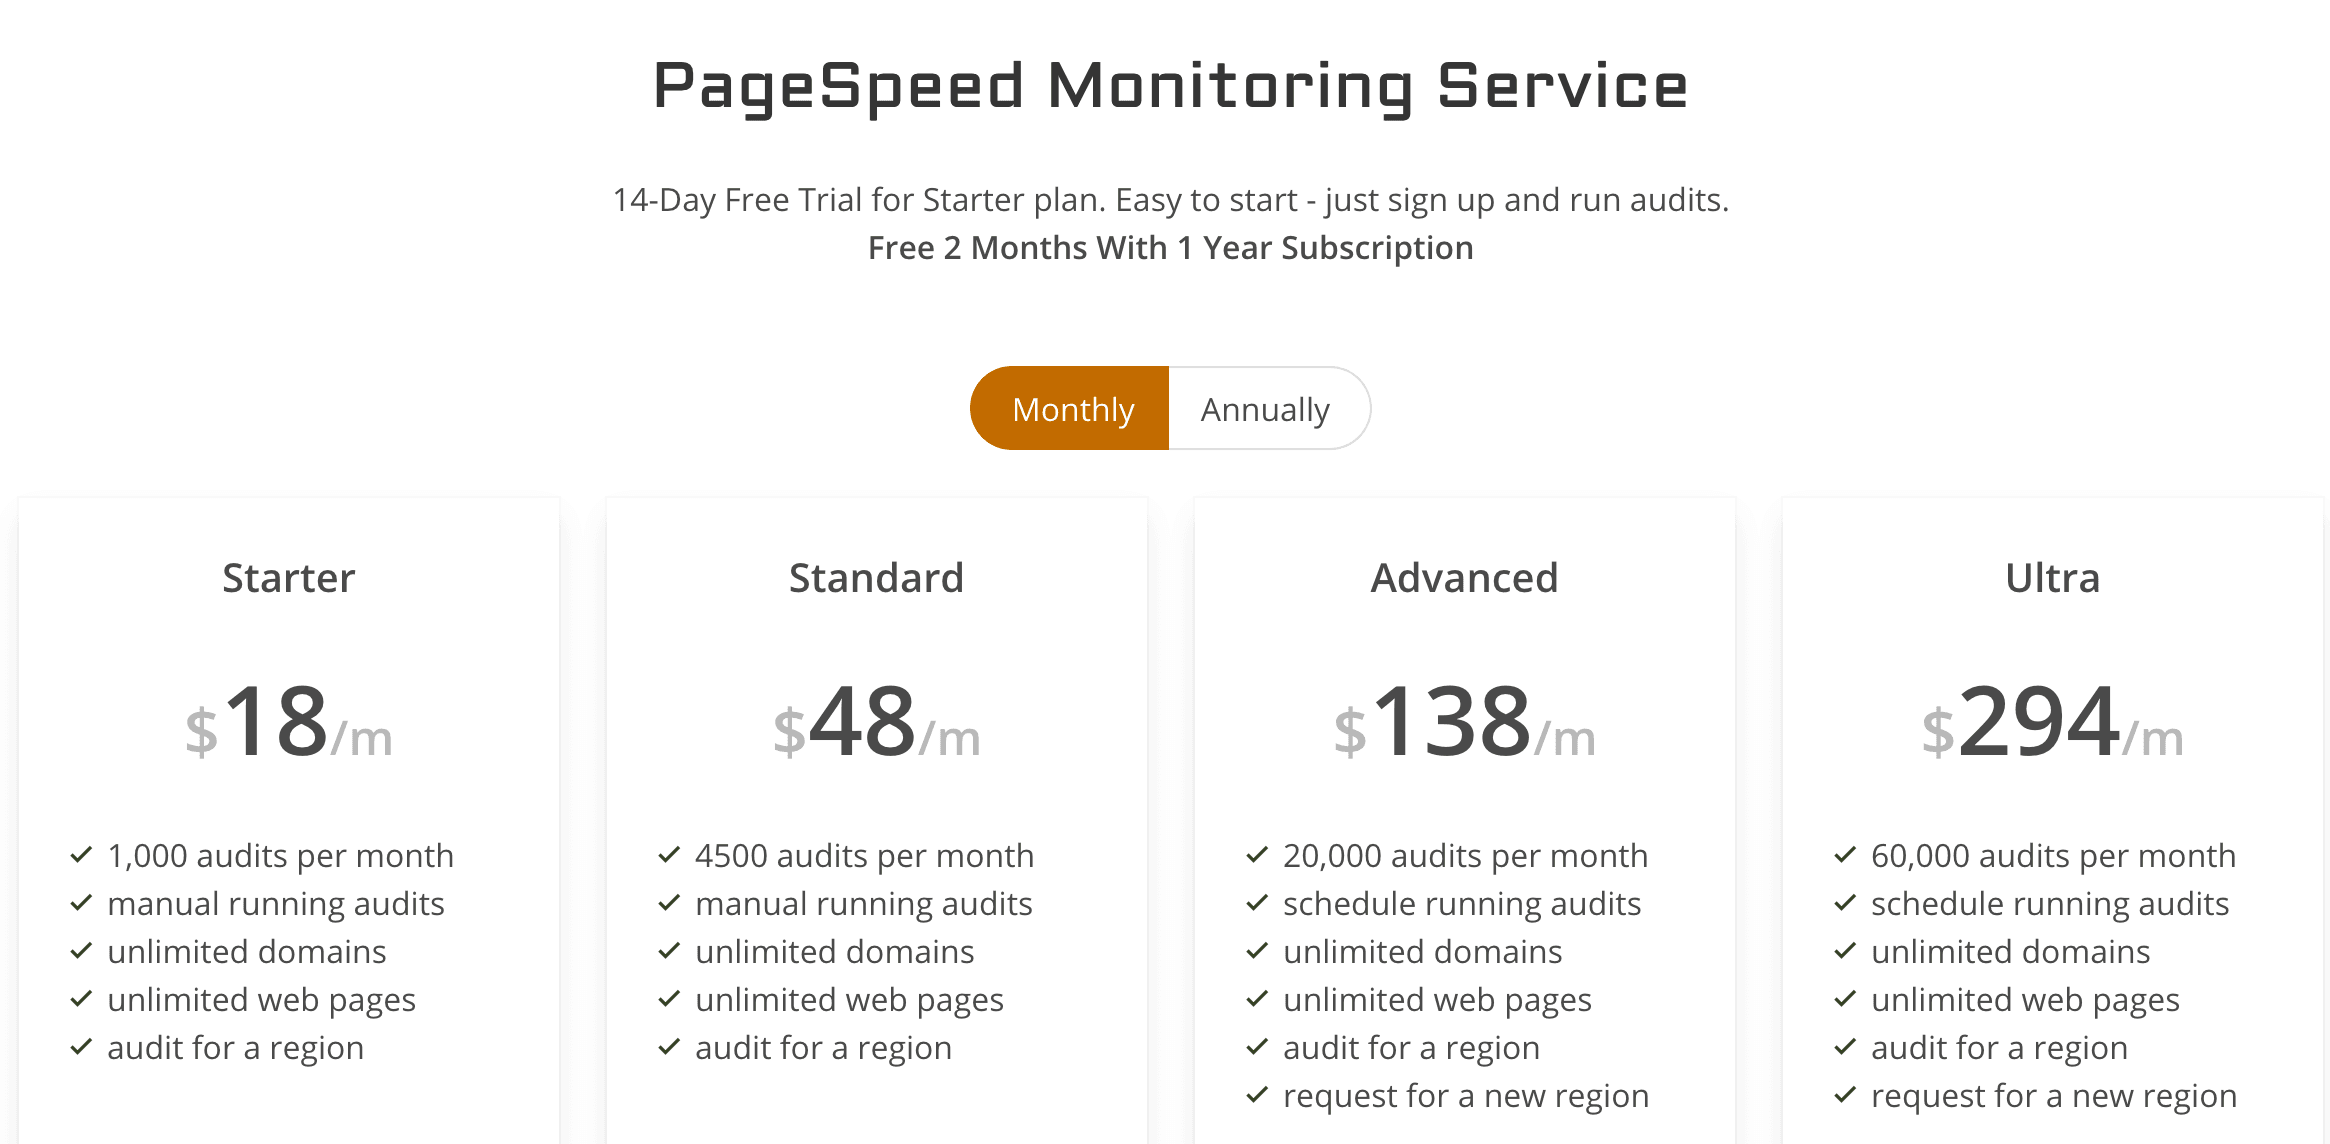2330x1144 pixels.
Task: Click the $48/m Standard price
Action: [x=877, y=722]
